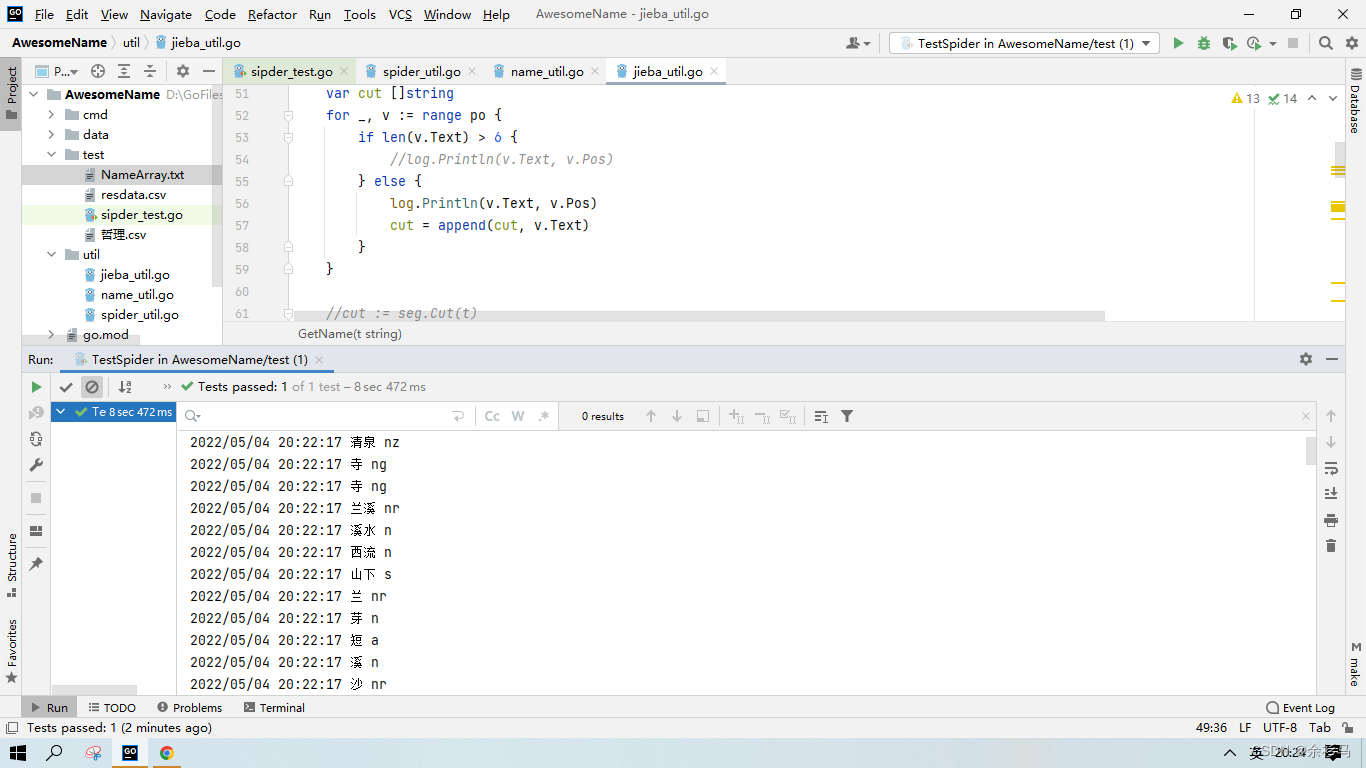The width and height of the screenshot is (1366, 768).
Task: Open Chrome from the taskbar
Action: pos(167,753)
